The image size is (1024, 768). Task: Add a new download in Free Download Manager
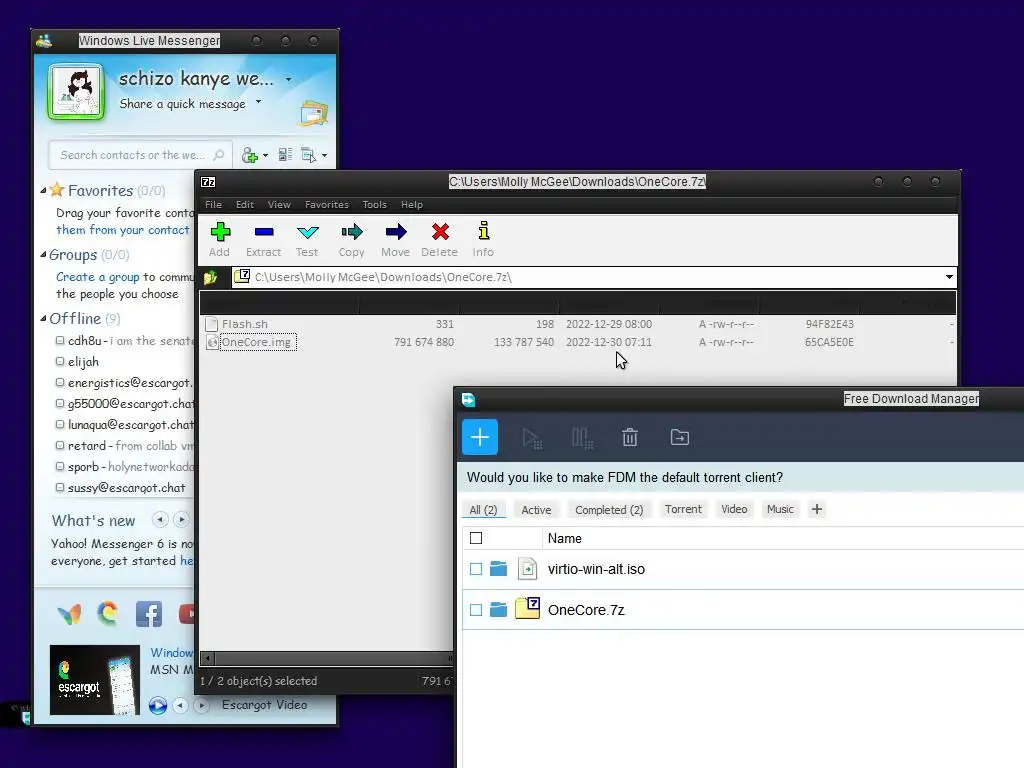480,437
